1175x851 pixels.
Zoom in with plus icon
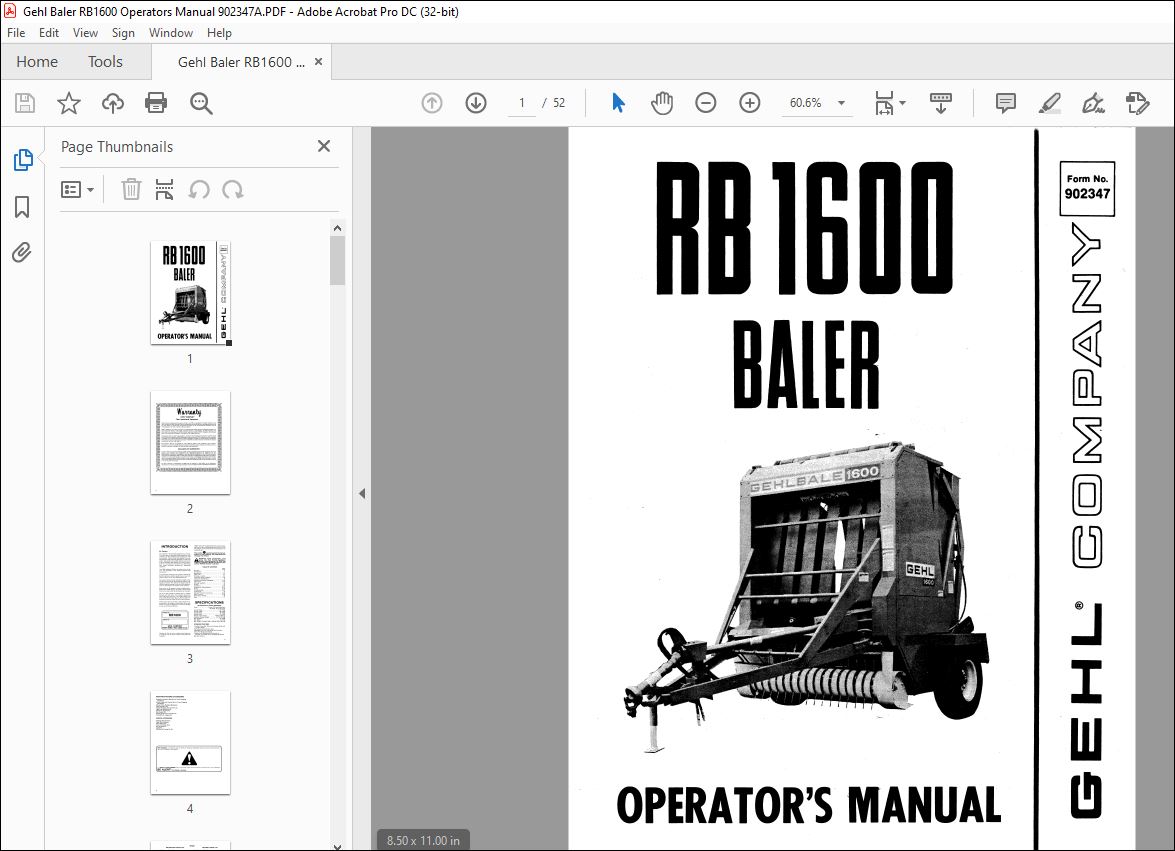749,103
